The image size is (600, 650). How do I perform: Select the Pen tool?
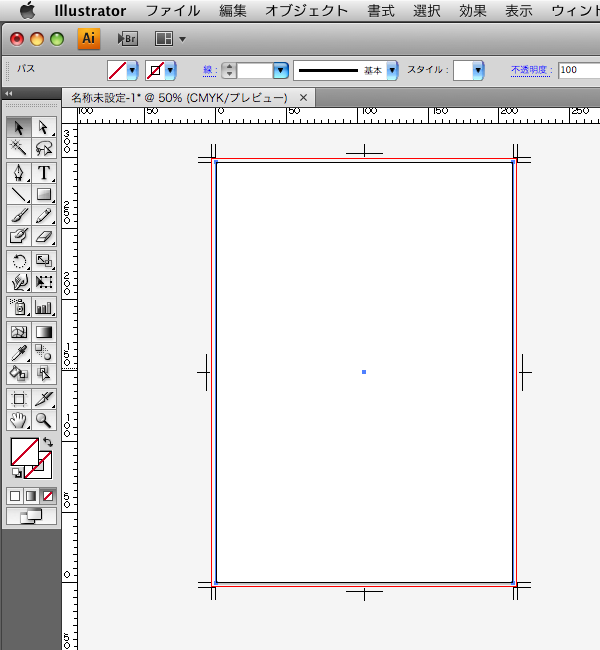[x=18, y=172]
